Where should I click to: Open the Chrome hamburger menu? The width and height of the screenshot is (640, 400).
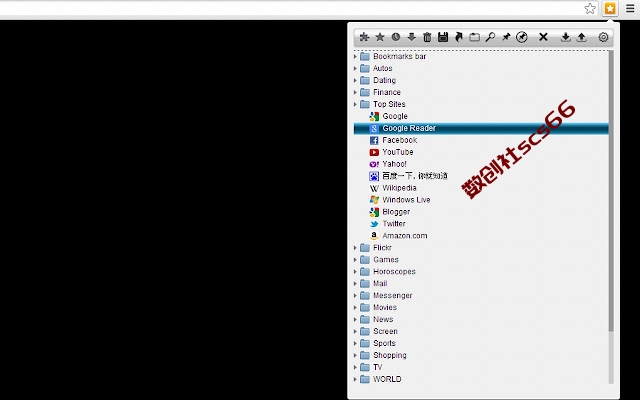[630, 8]
